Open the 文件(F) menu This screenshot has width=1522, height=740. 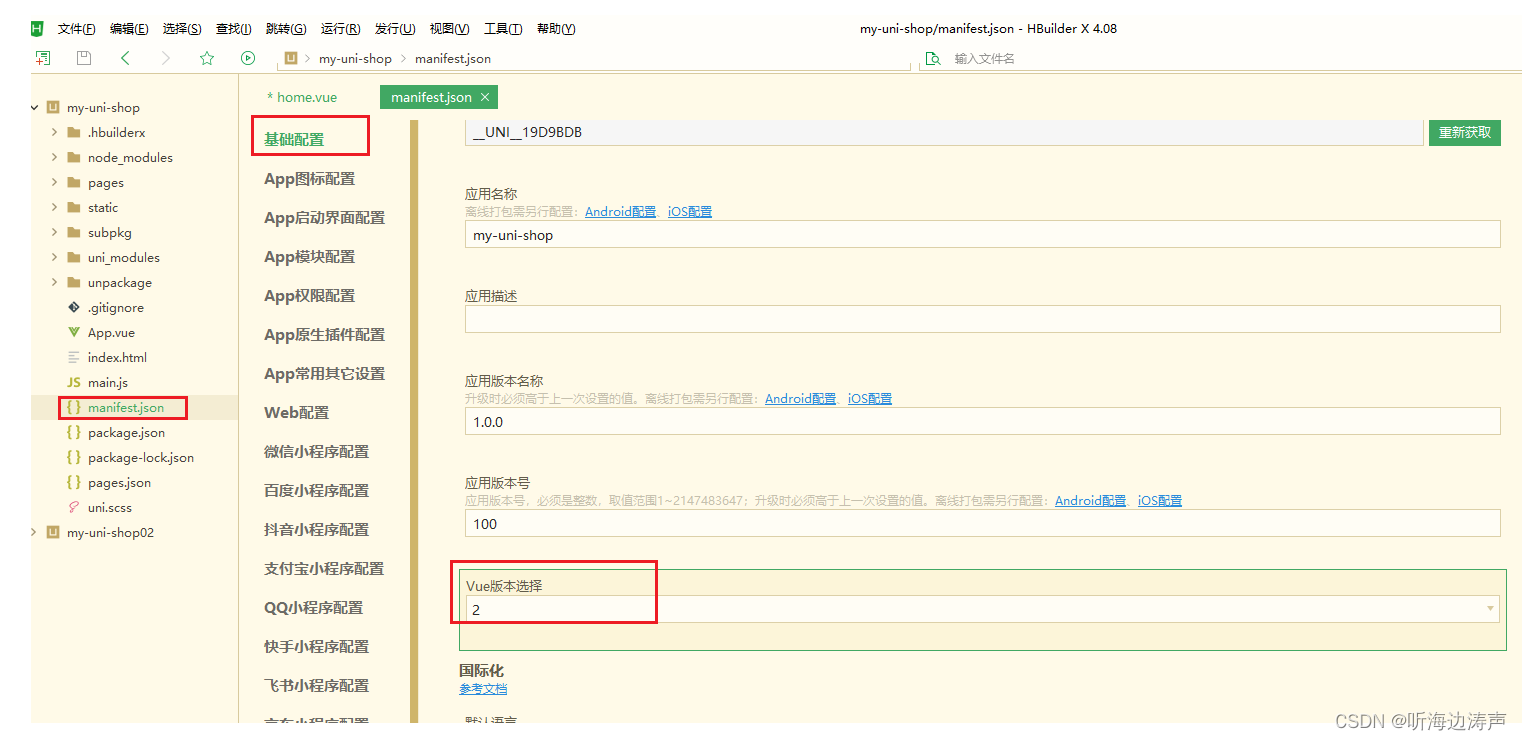coord(77,29)
